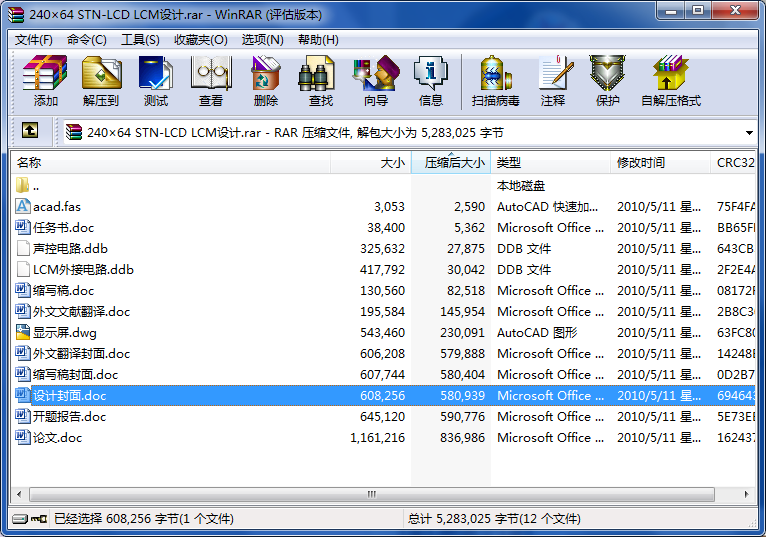Click the 显示屏.dwg drawing icon

click(22, 332)
